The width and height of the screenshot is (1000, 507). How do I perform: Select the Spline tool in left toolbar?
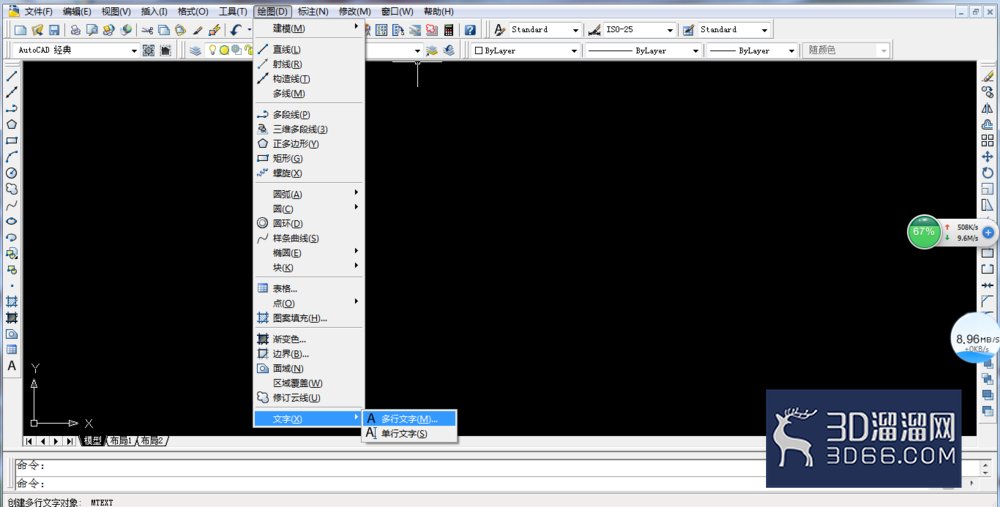click(x=11, y=205)
